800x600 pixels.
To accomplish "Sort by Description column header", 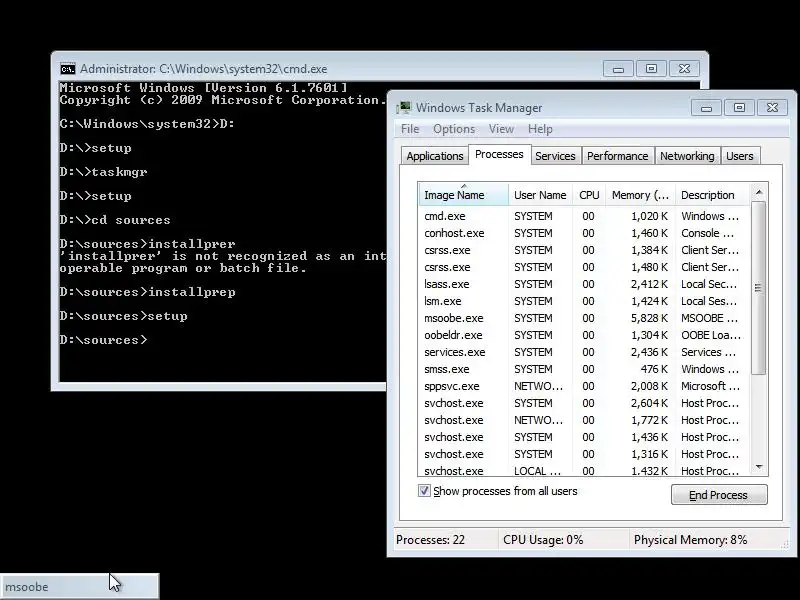I will (x=712, y=195).
